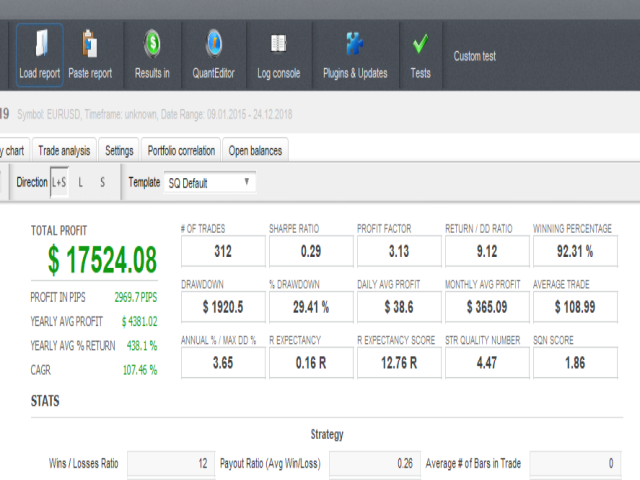Click the Load report icon
The width and height of the screenshot is (640, 480).
click(x=40, y=46)
